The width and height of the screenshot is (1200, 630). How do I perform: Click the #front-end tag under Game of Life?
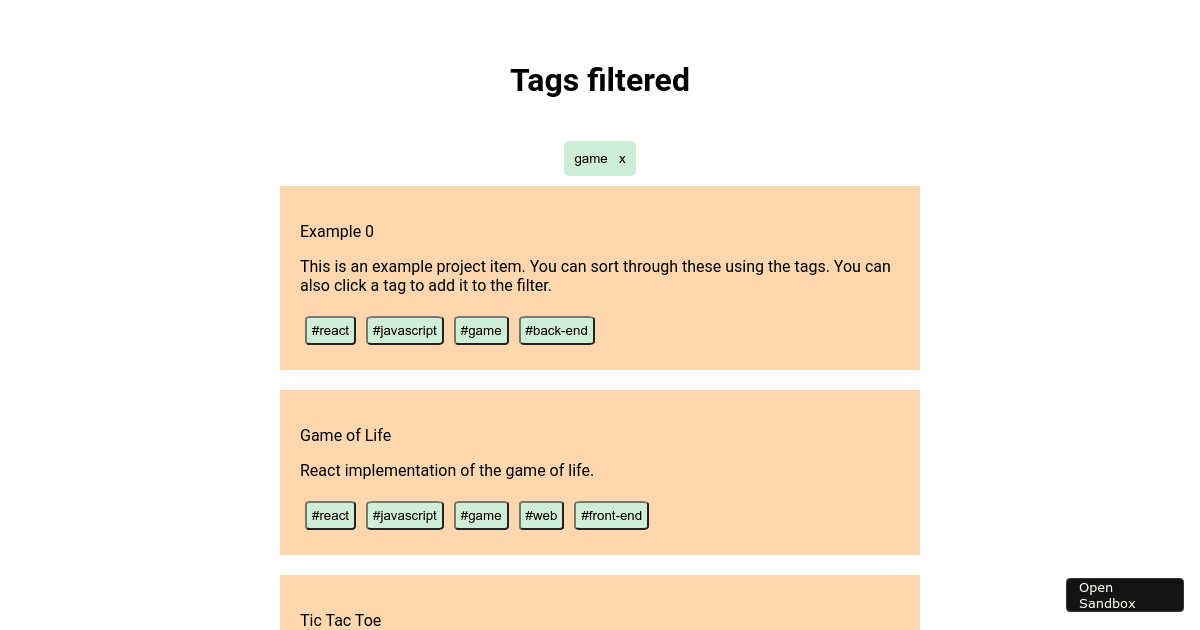tap(611, 515)
